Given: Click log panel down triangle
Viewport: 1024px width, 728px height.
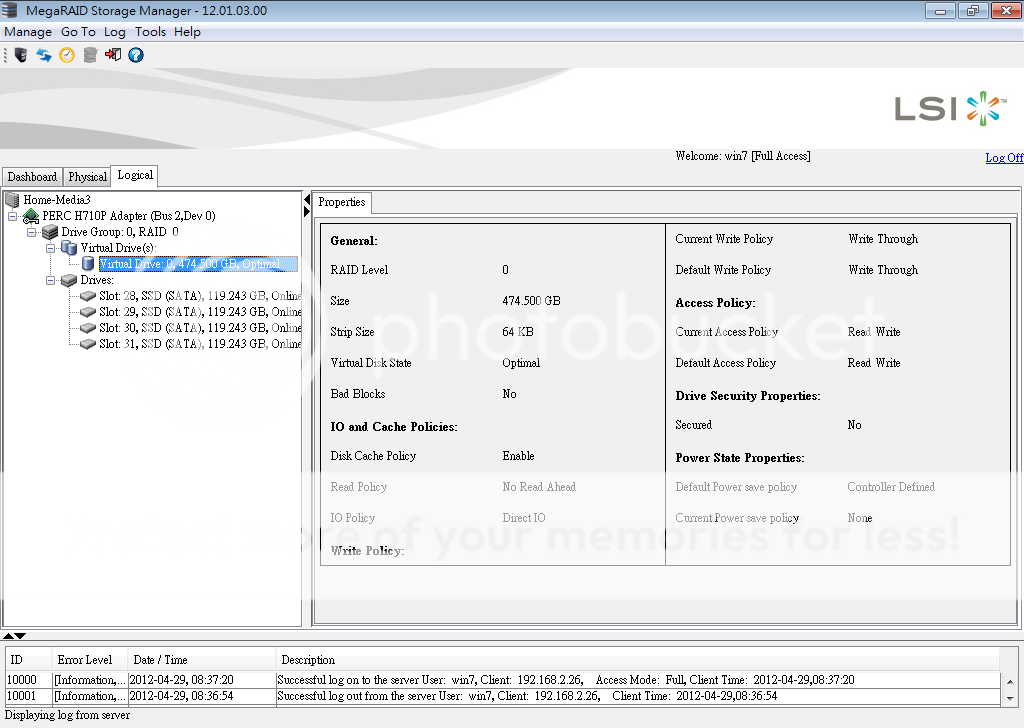Looking at the screenshot, I should coord(20,635).
